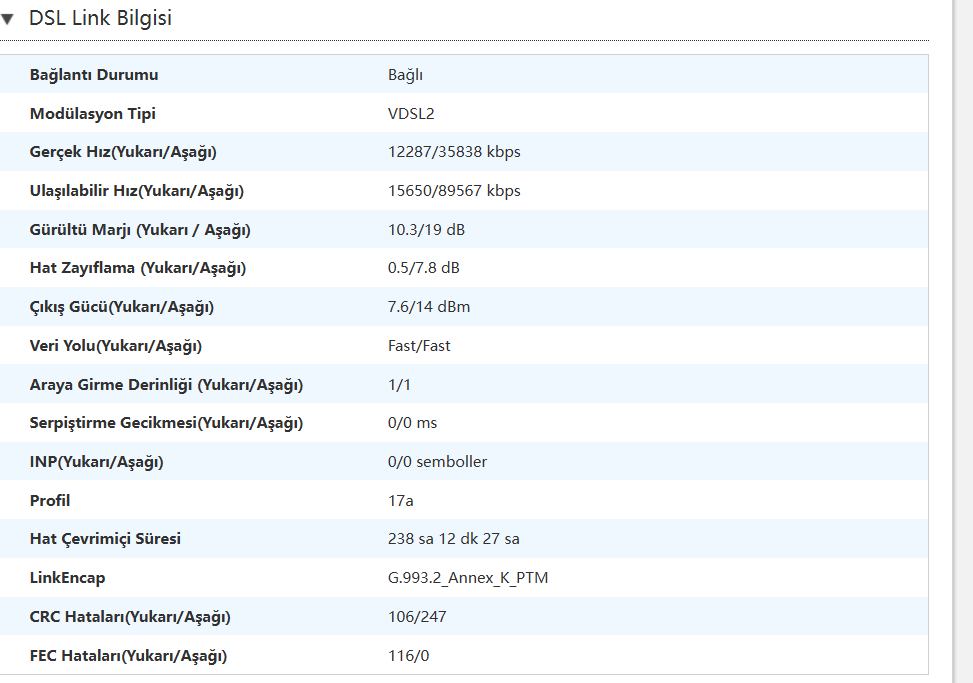
Task: Click the Bağlı connection status value
Action: (405, 75)
